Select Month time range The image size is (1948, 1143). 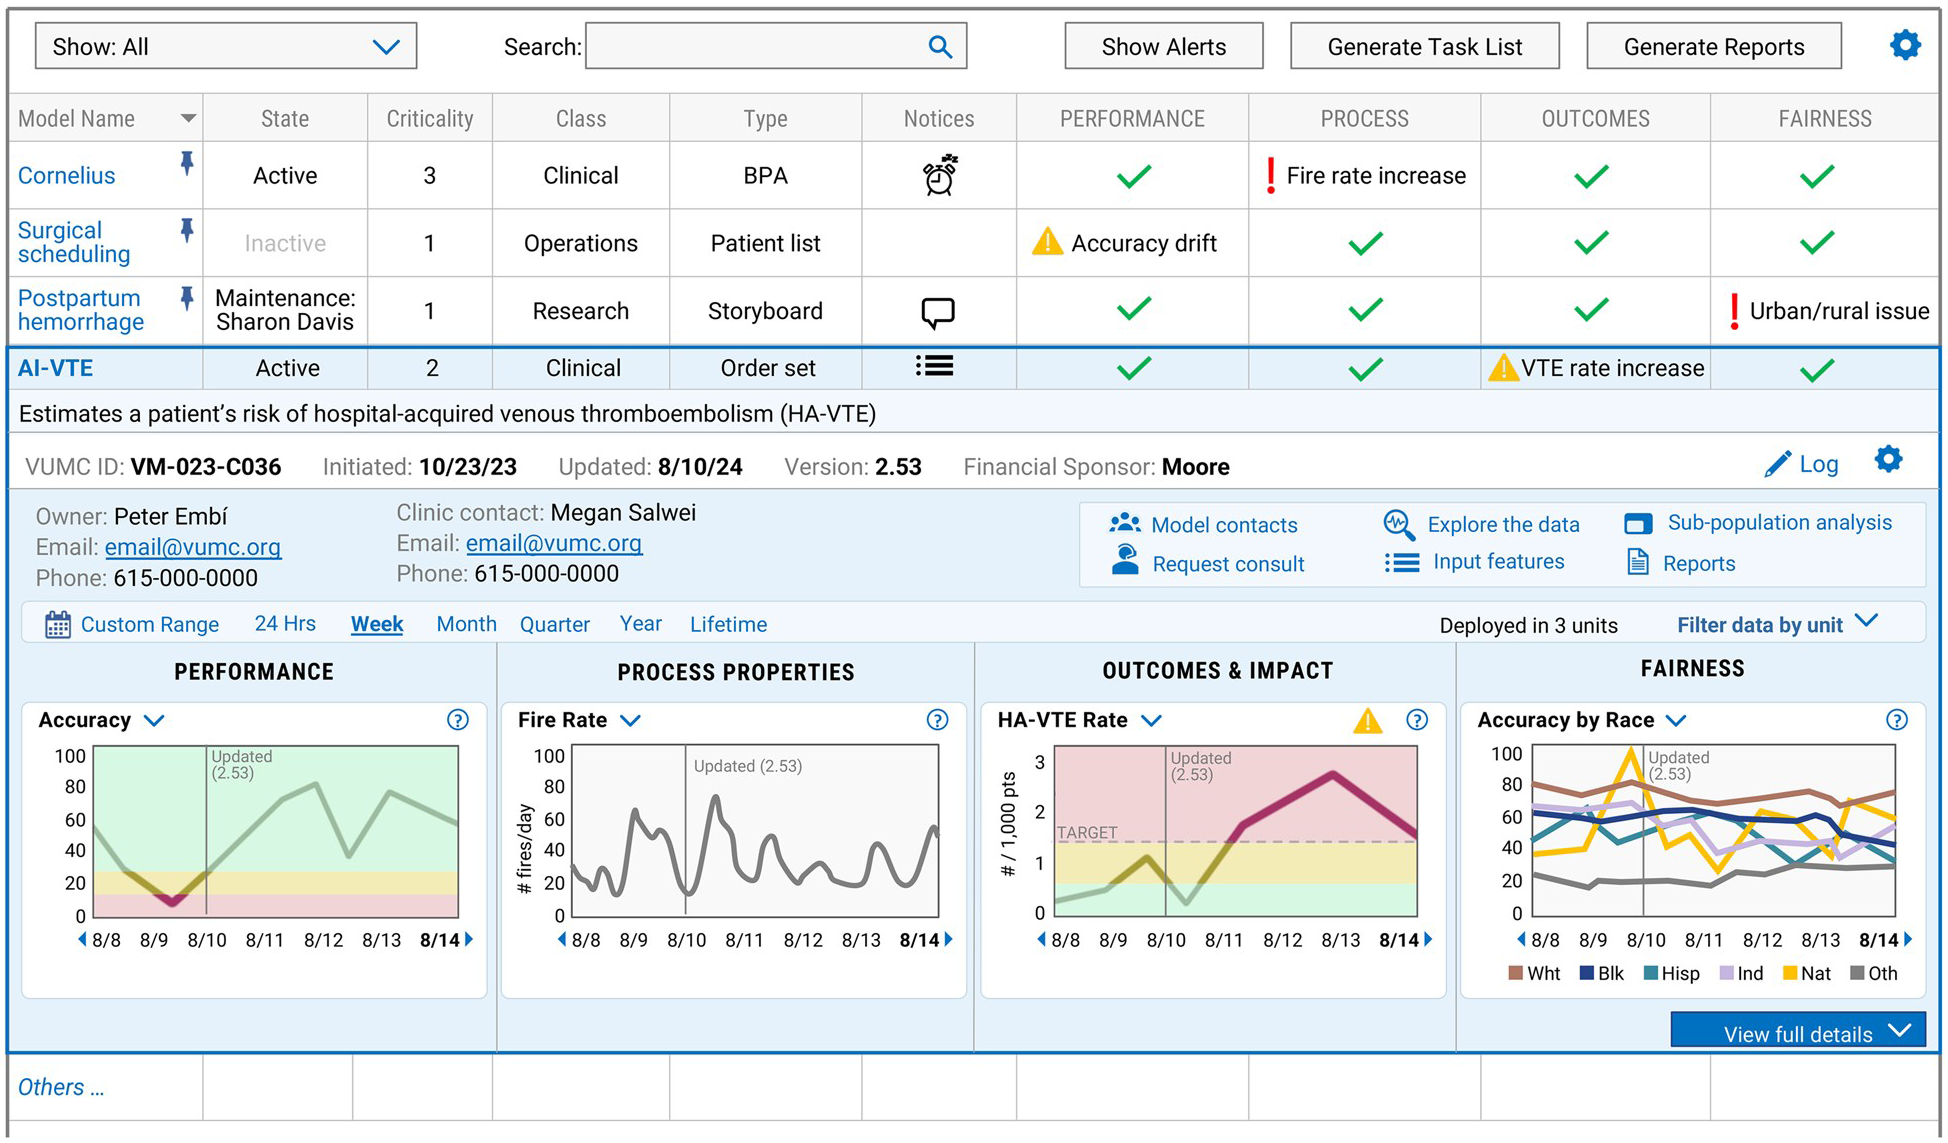click(x=466, y=624)
